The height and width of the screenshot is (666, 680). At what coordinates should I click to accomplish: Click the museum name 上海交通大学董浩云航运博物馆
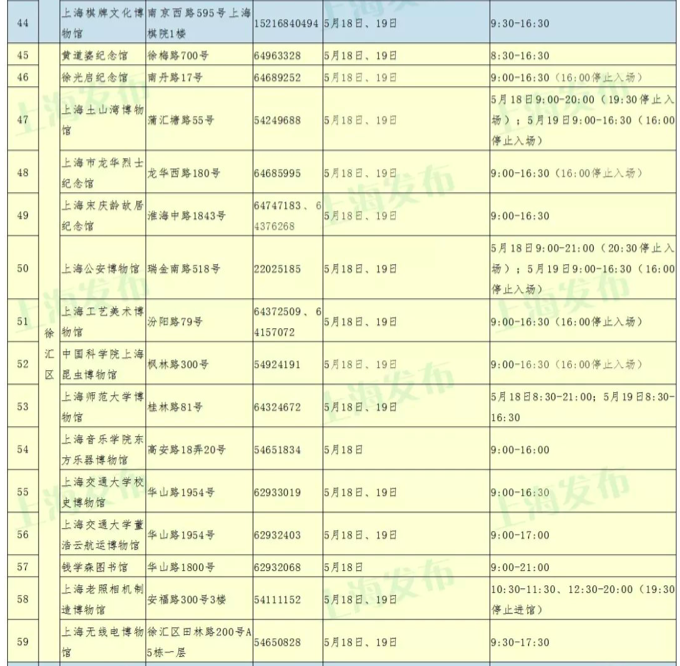102,534
